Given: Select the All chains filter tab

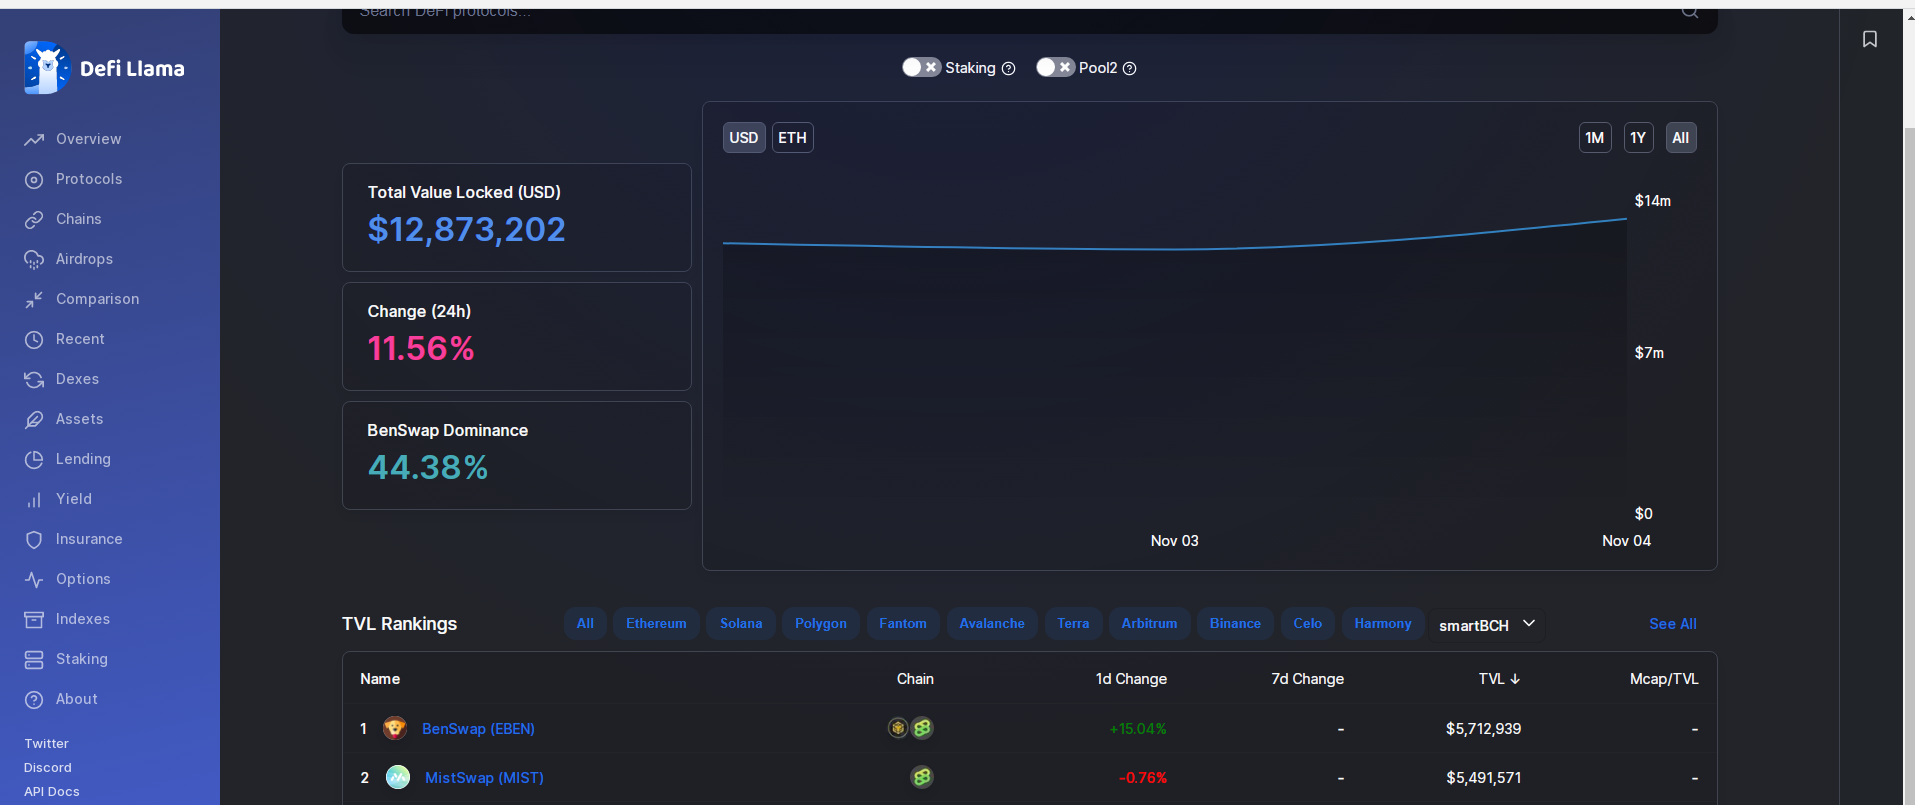Looking at the screenshot, I should click(x=585, y=623).
